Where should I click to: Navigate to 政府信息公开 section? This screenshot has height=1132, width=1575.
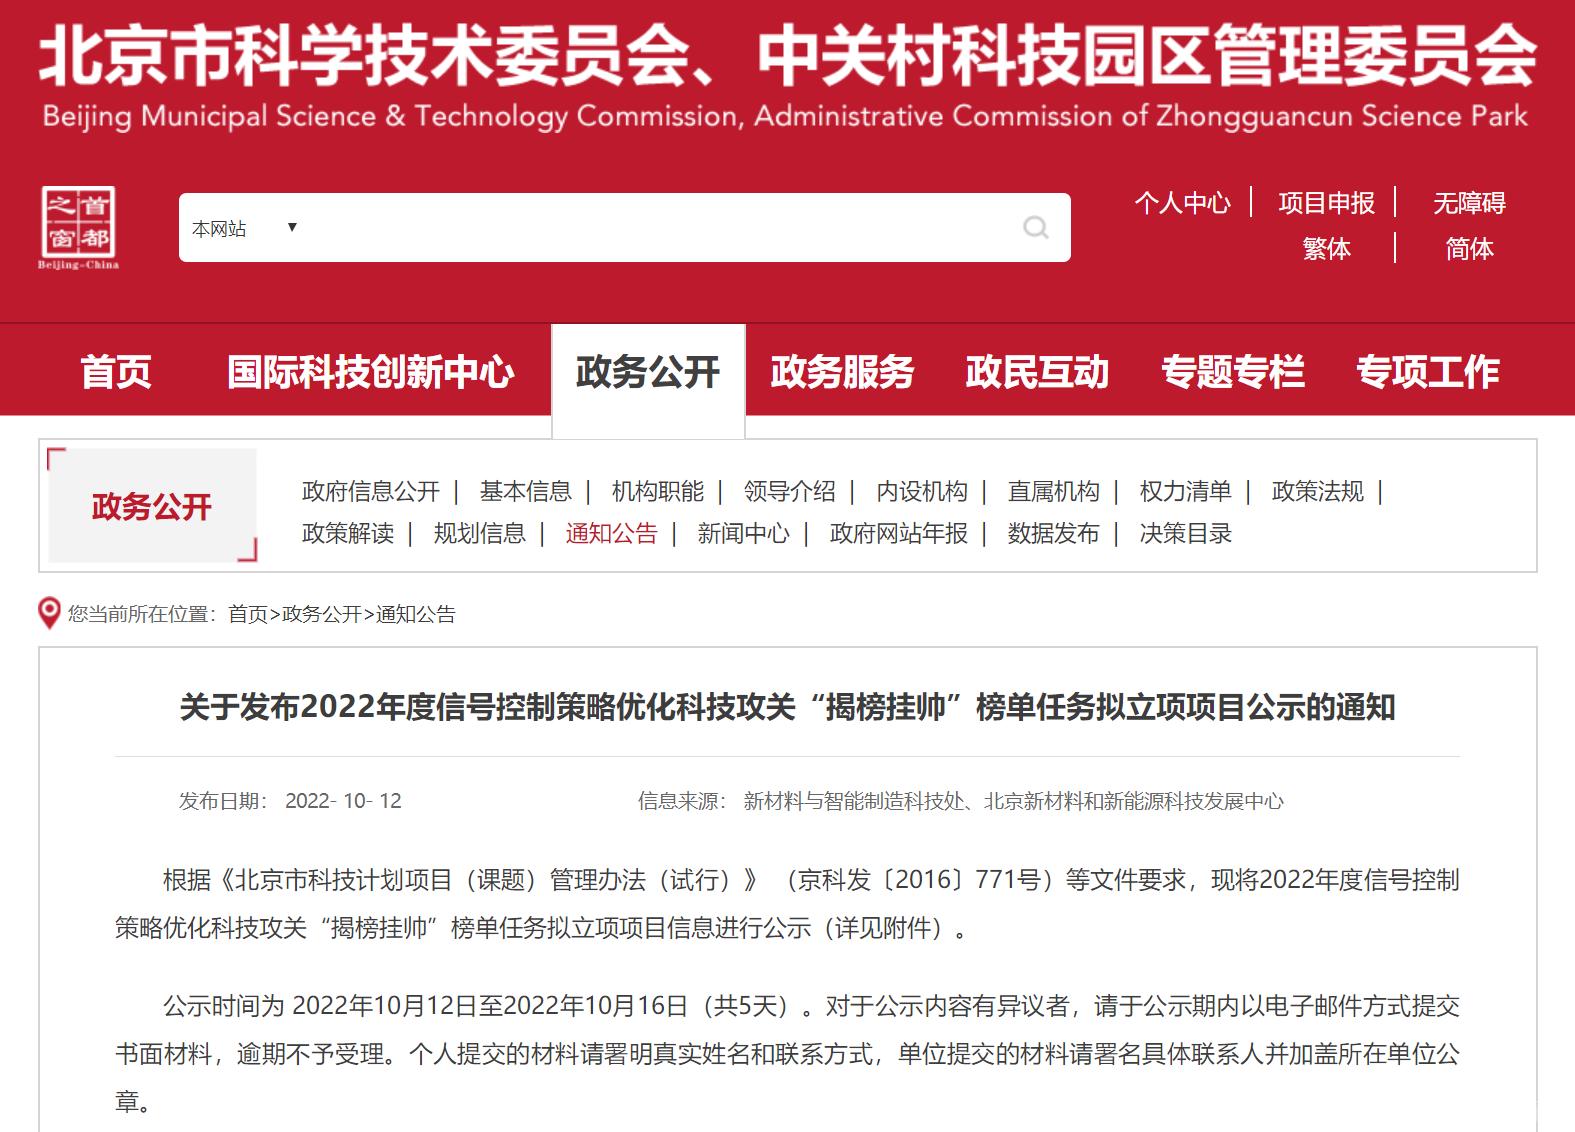pyautogui.click(x=370, y=491)
